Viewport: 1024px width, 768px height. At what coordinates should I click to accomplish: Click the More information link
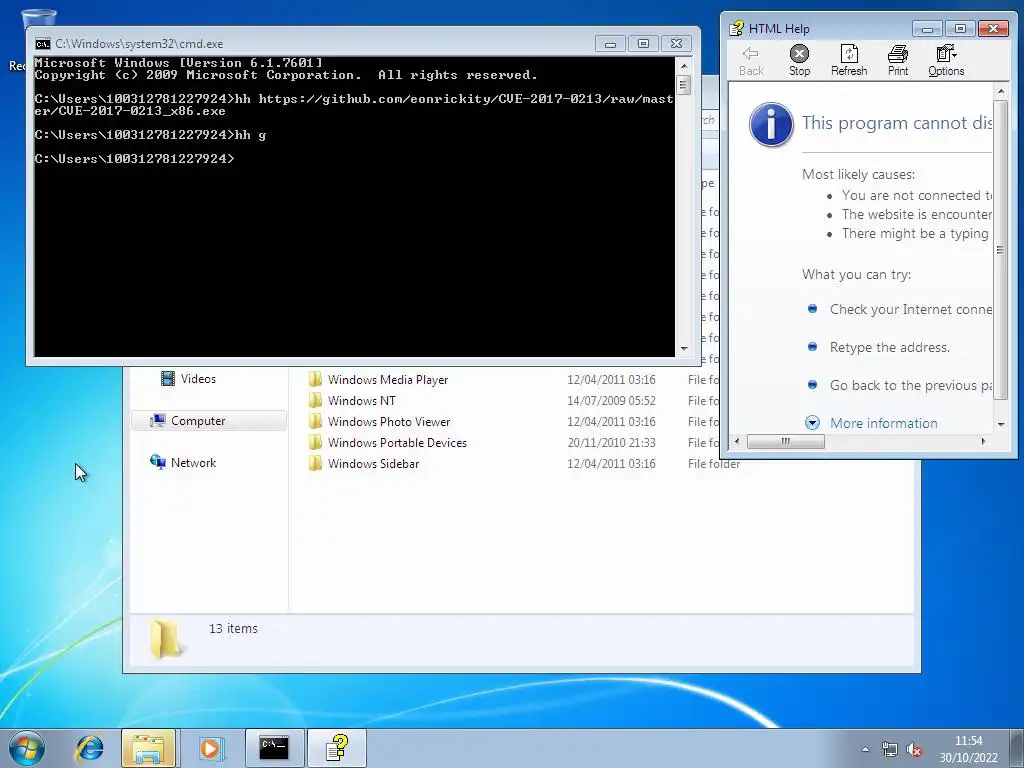point(884,423)
